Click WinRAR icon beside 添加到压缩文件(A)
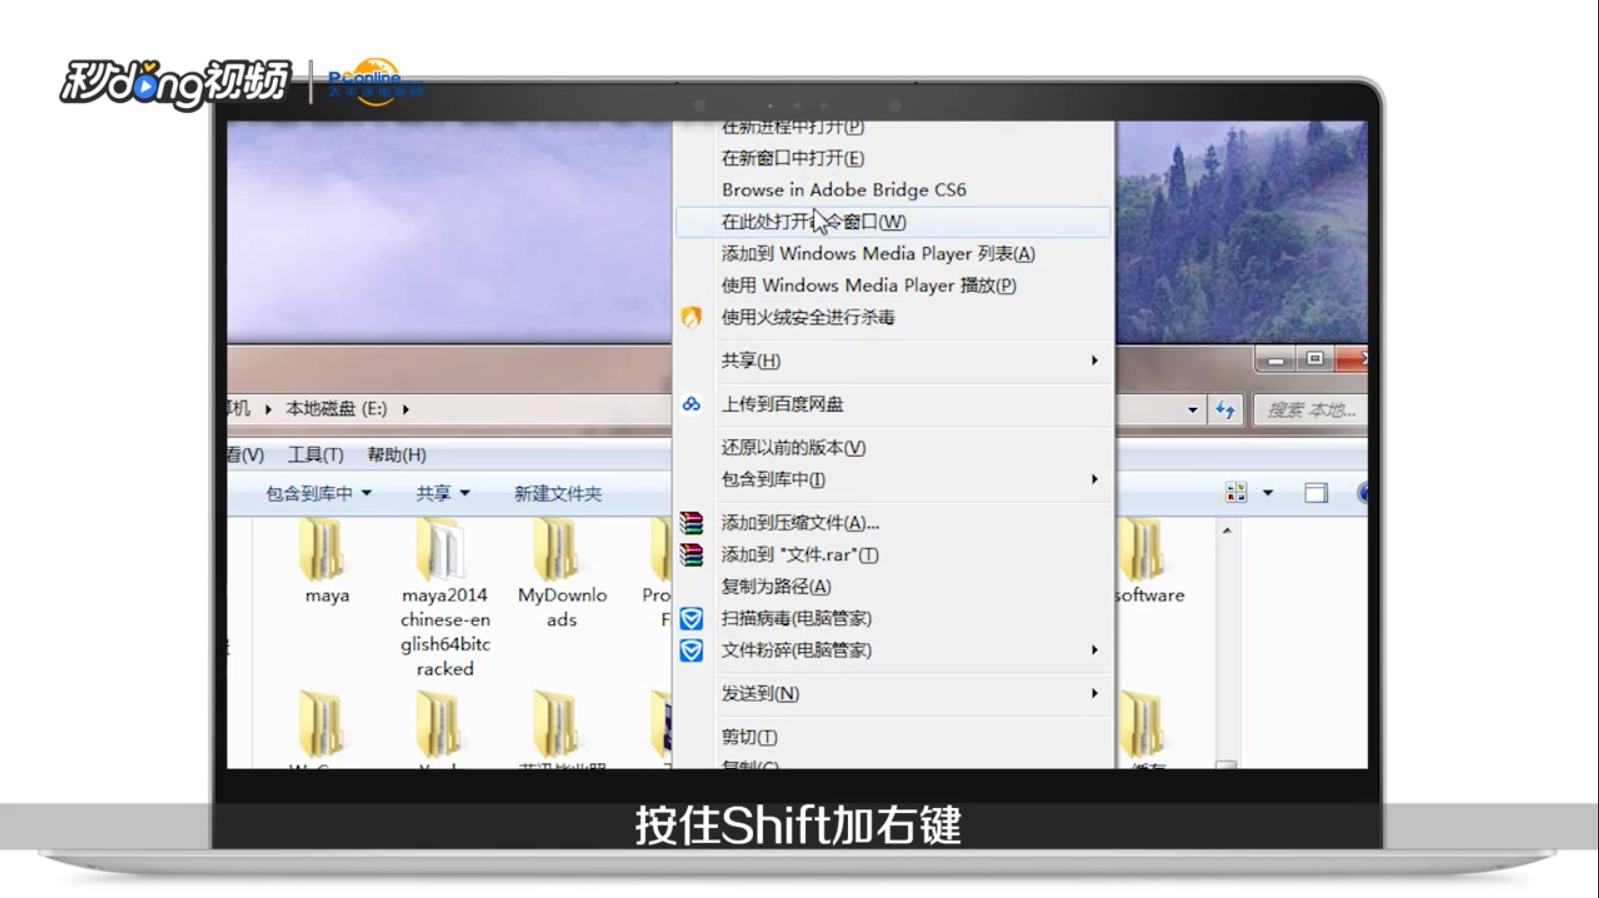The height and width of the screenshot is (898, 1599). (691, 523)
